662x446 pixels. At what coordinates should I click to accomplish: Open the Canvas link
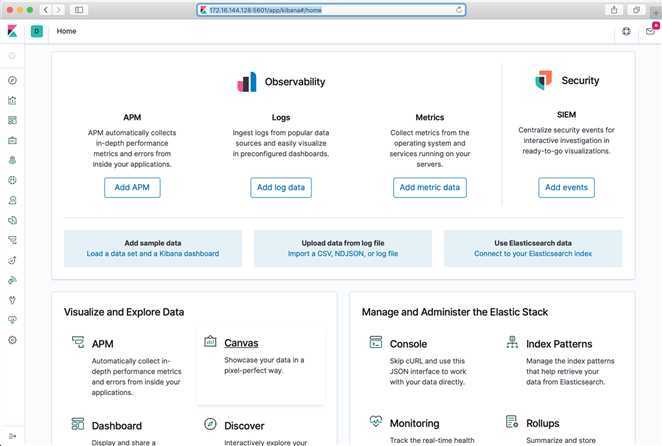(x=241, y=343)
